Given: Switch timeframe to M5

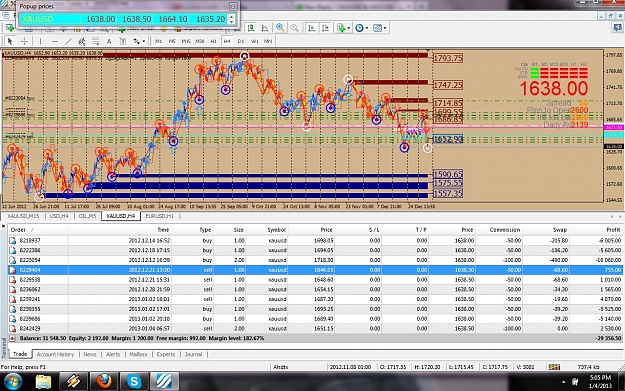Looking at the screenshot, I should click(172, 41).
